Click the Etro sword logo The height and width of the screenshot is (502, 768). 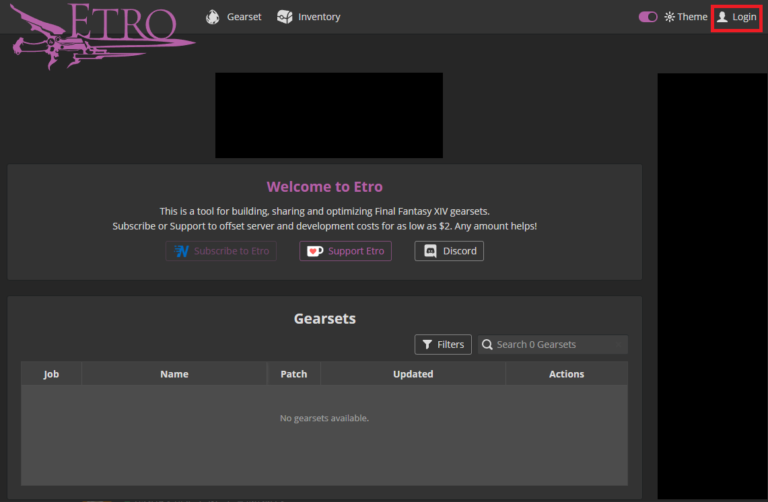(x=100, y=34)
